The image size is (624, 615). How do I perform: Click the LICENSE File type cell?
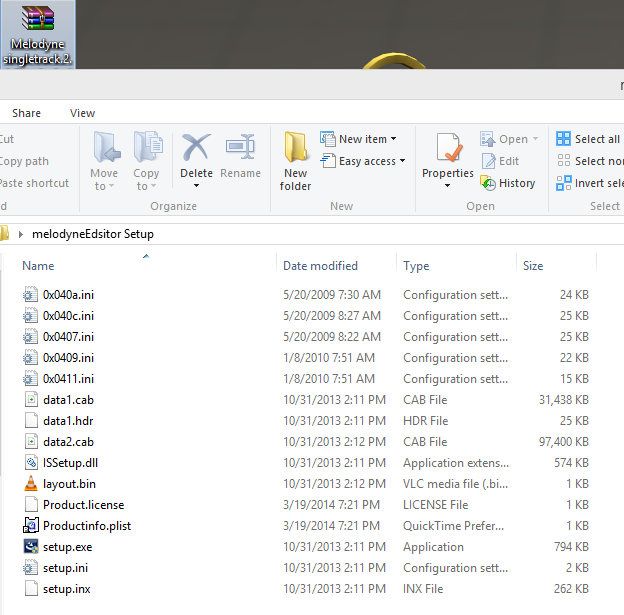[x=435, y=505]
